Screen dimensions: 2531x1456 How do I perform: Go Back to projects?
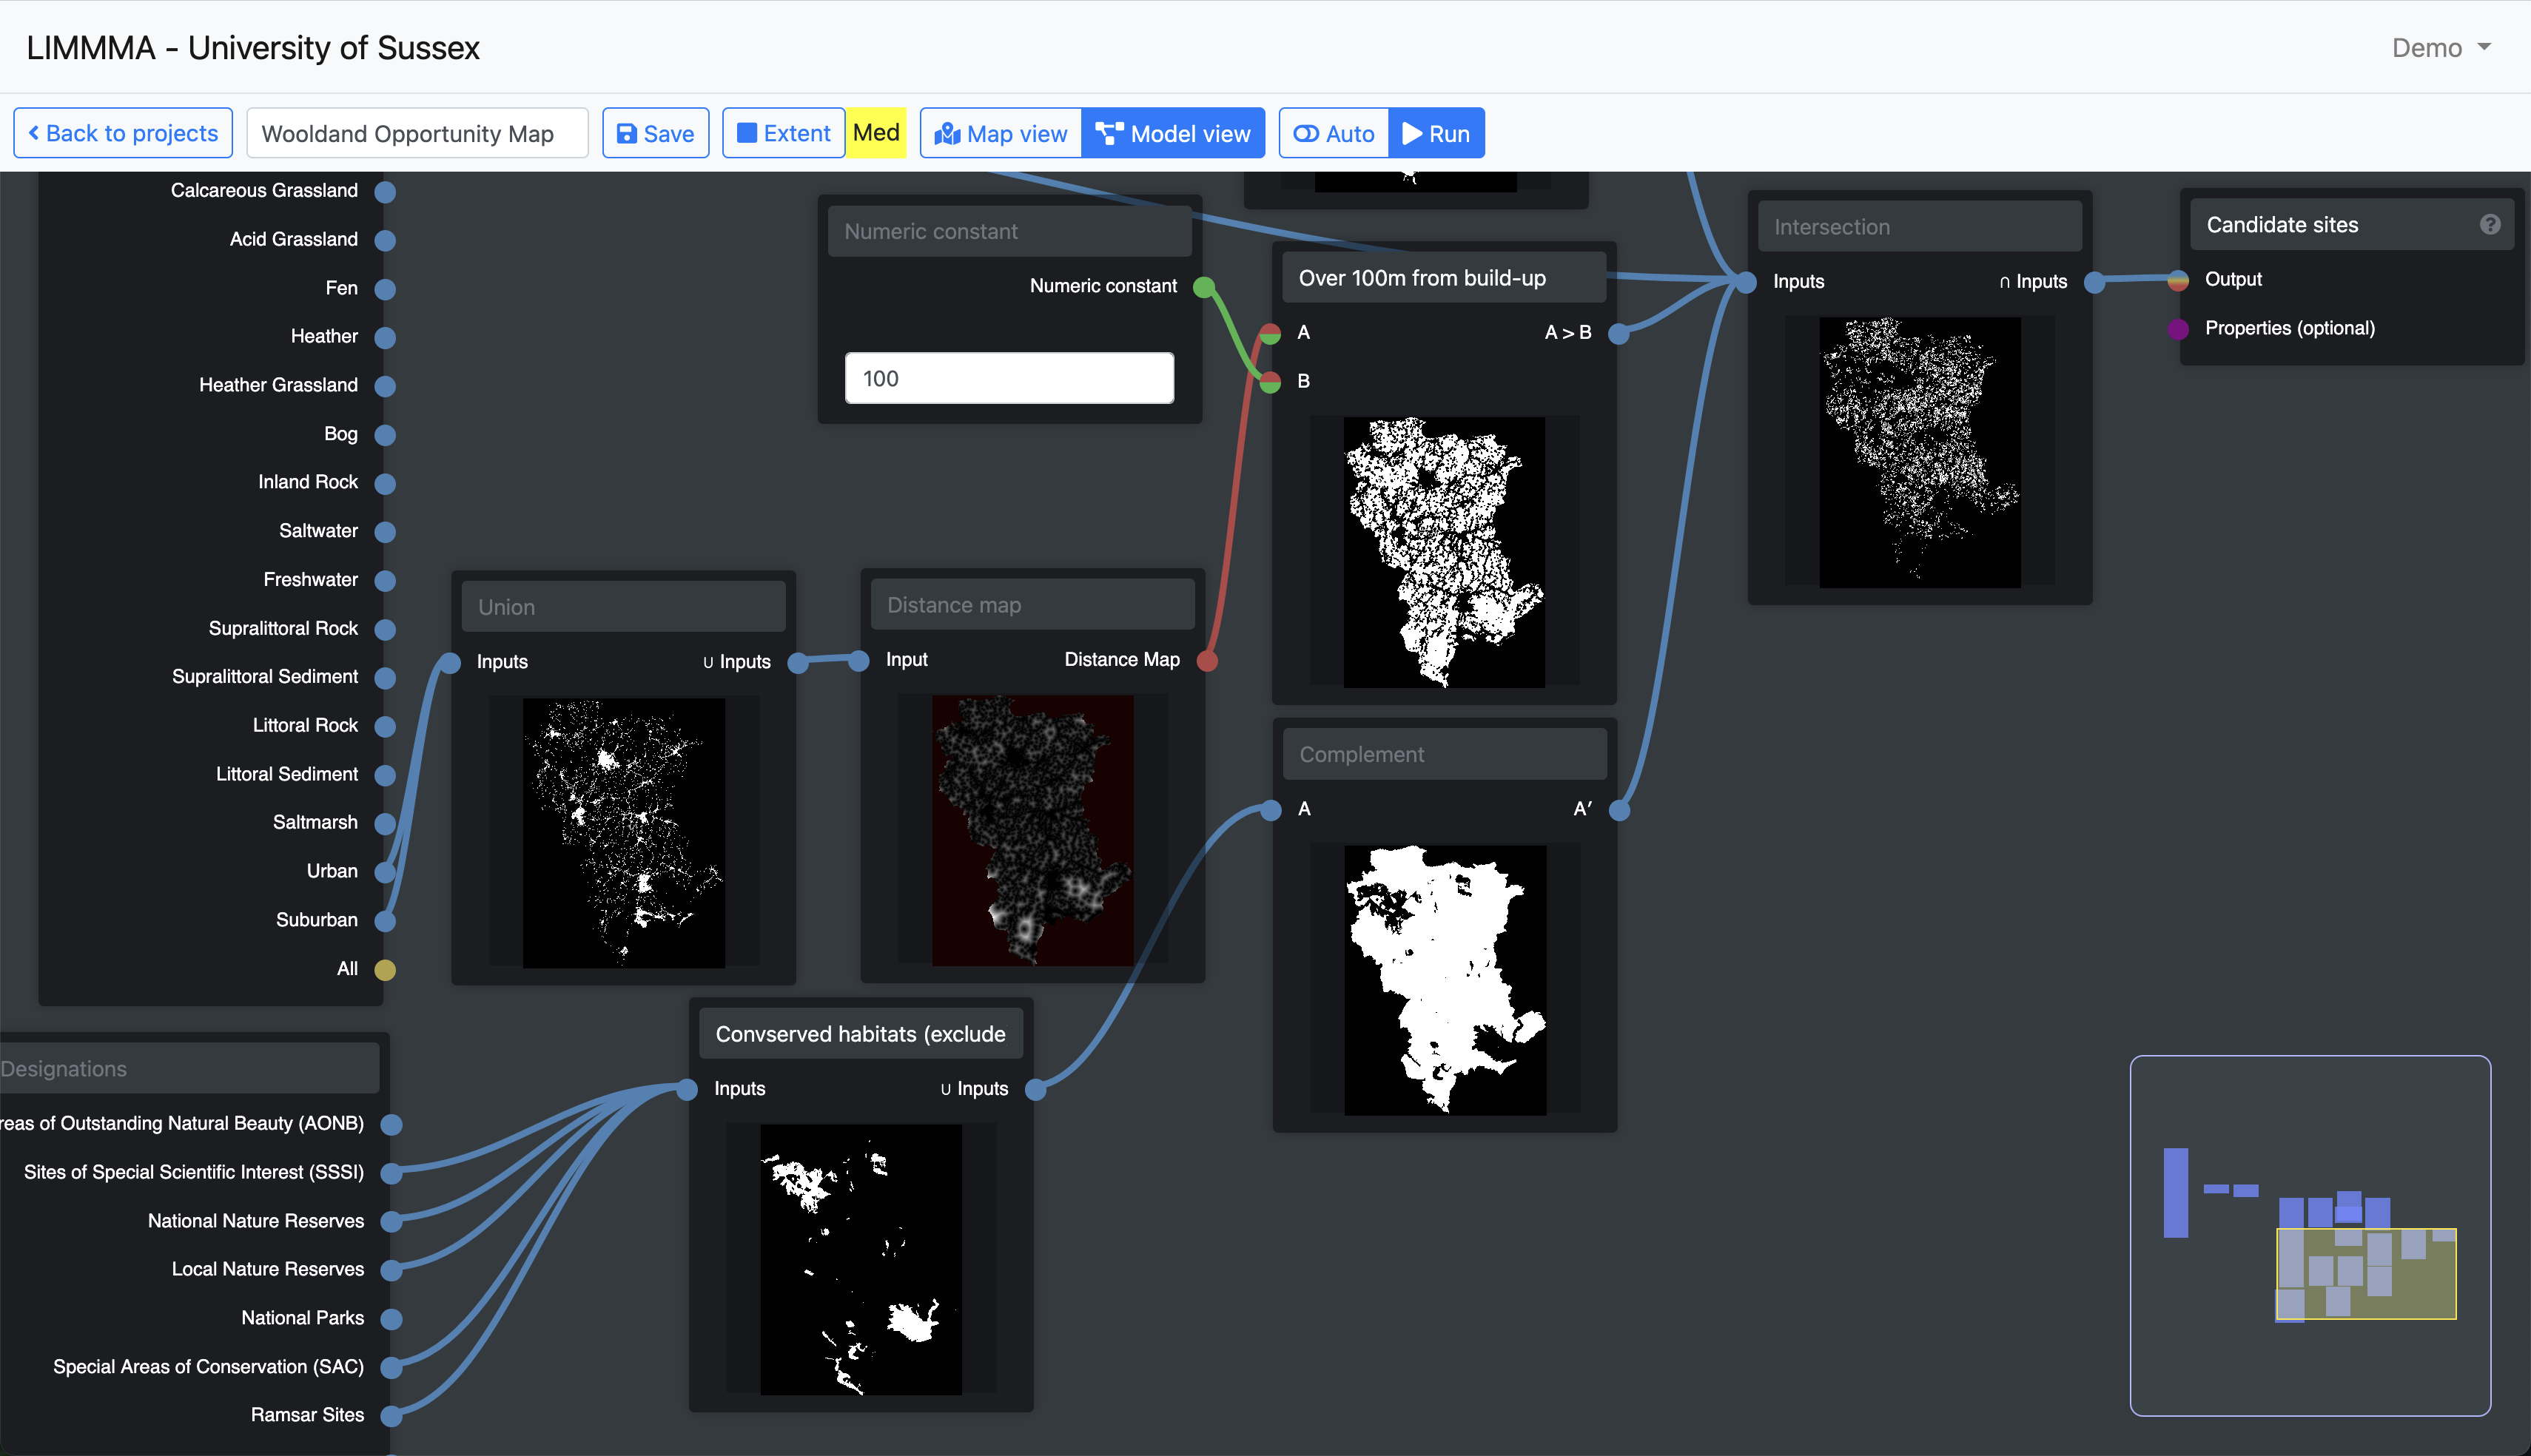coord(123,134)
